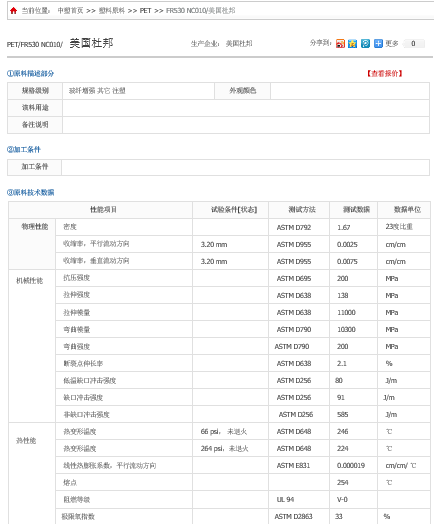
Task: Click the share count box showing 0
Action: 414,43
